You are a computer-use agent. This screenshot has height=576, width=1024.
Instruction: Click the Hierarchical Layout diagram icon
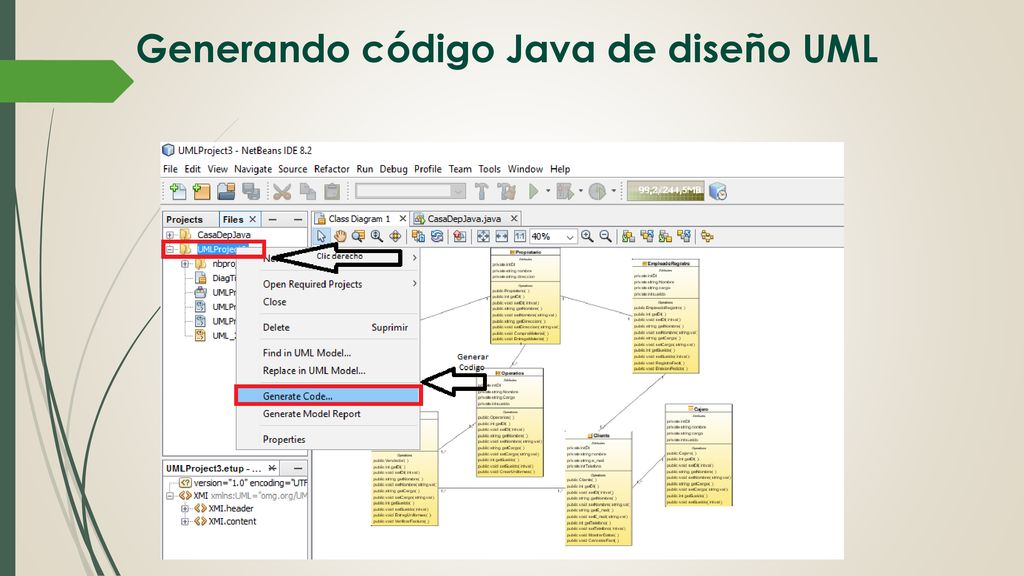click(x=628, y=236)
